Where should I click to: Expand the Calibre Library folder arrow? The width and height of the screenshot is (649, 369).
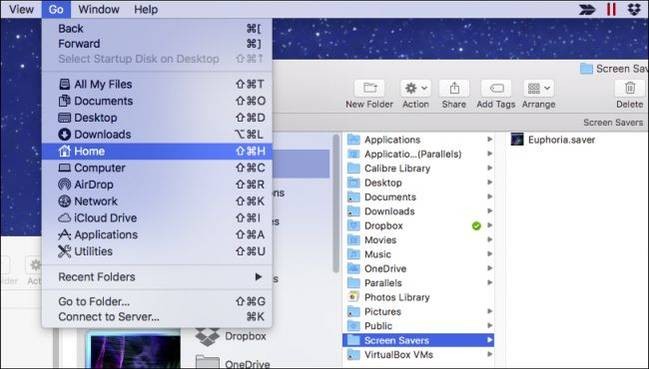click(490, 168)
